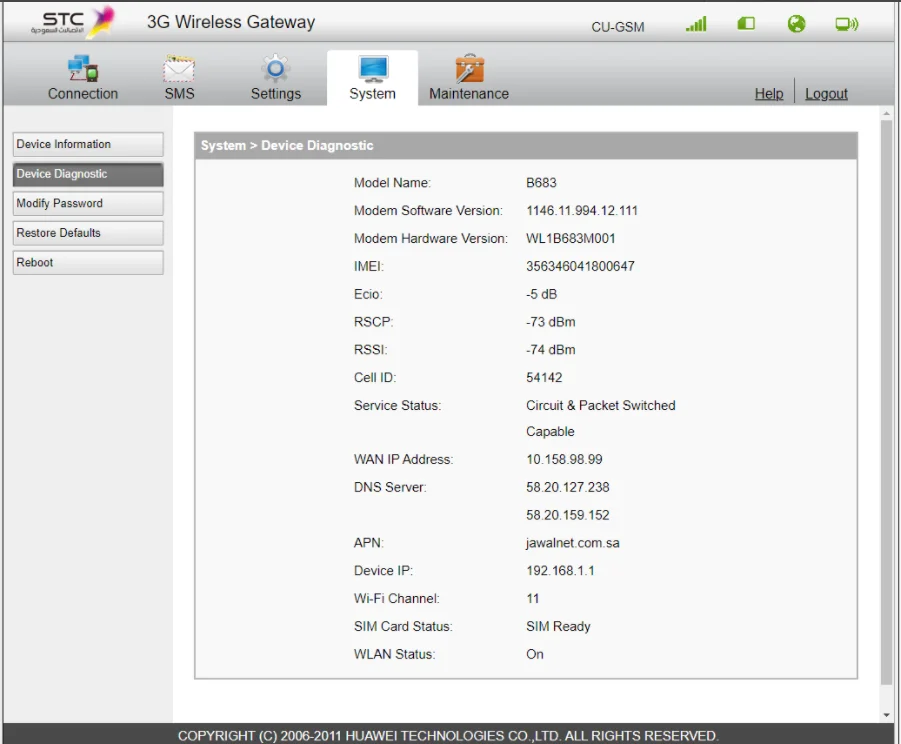Open the Help link
This screenshot has height=744, width=901.
[769, 93]
